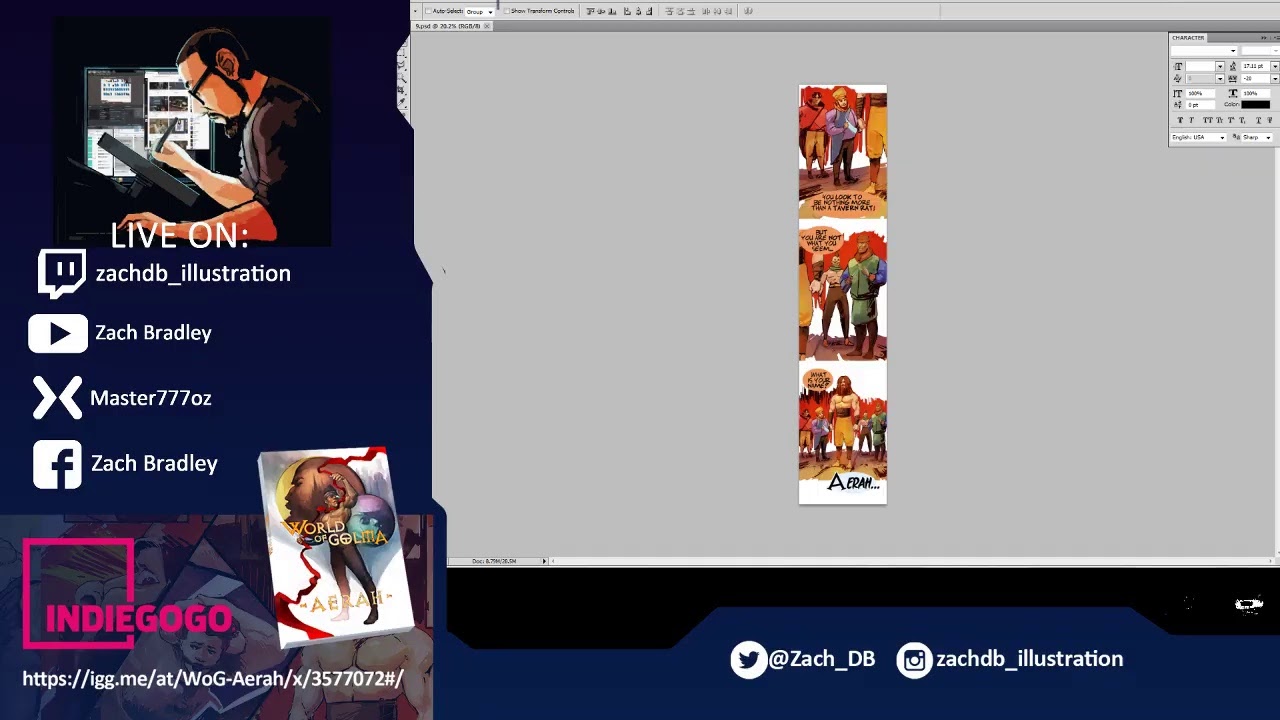Enable the Auto-Select checkbox

pos(429,11)
